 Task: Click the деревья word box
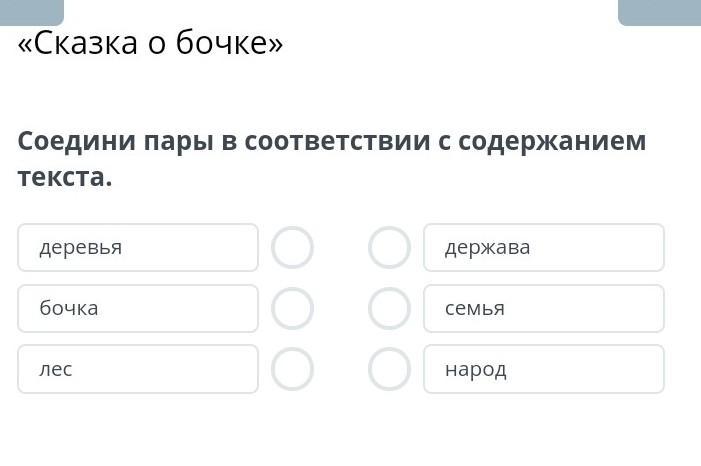click(x=138, y=247)
